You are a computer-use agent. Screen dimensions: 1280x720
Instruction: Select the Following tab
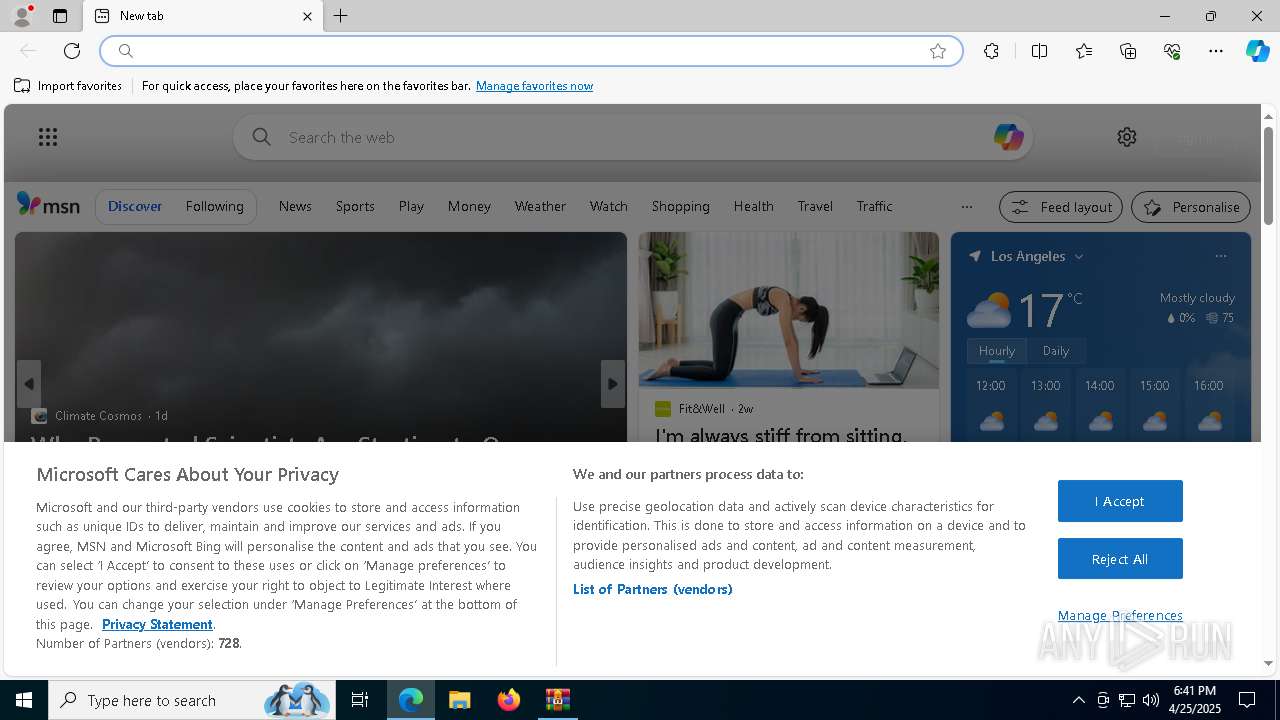point(215,206)
